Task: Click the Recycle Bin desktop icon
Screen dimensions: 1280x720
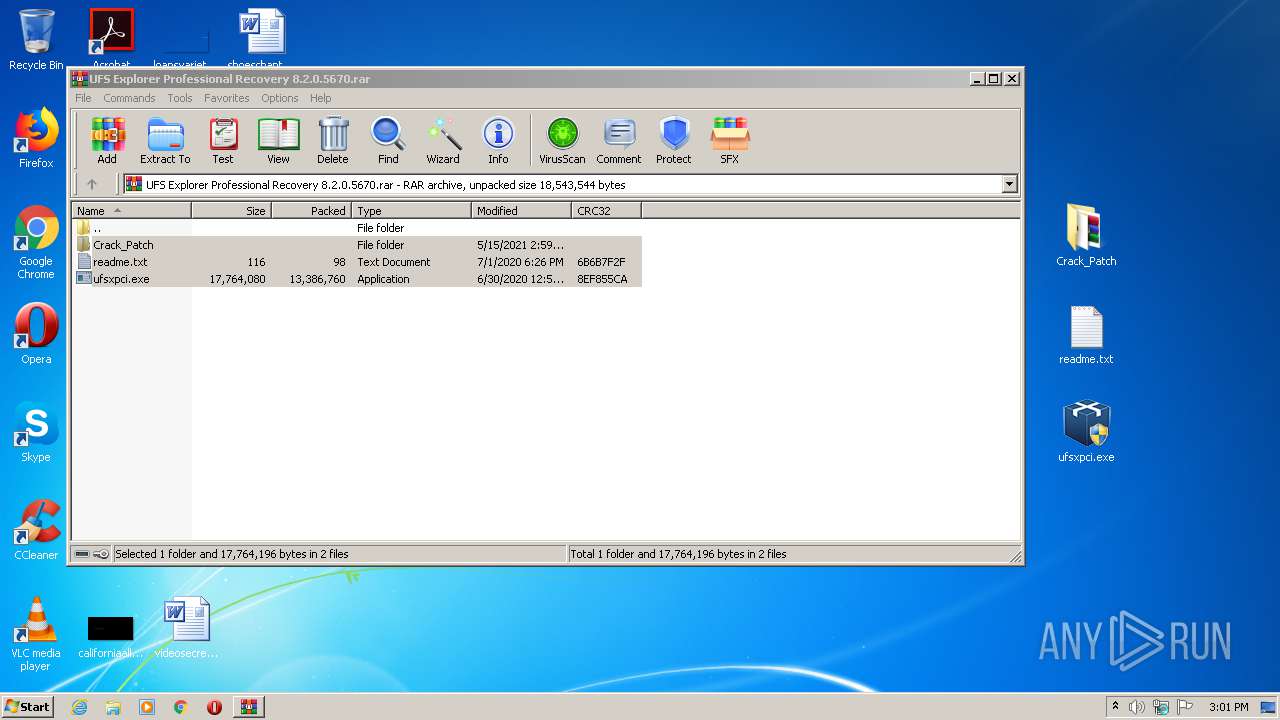Action: coord(36,40)
